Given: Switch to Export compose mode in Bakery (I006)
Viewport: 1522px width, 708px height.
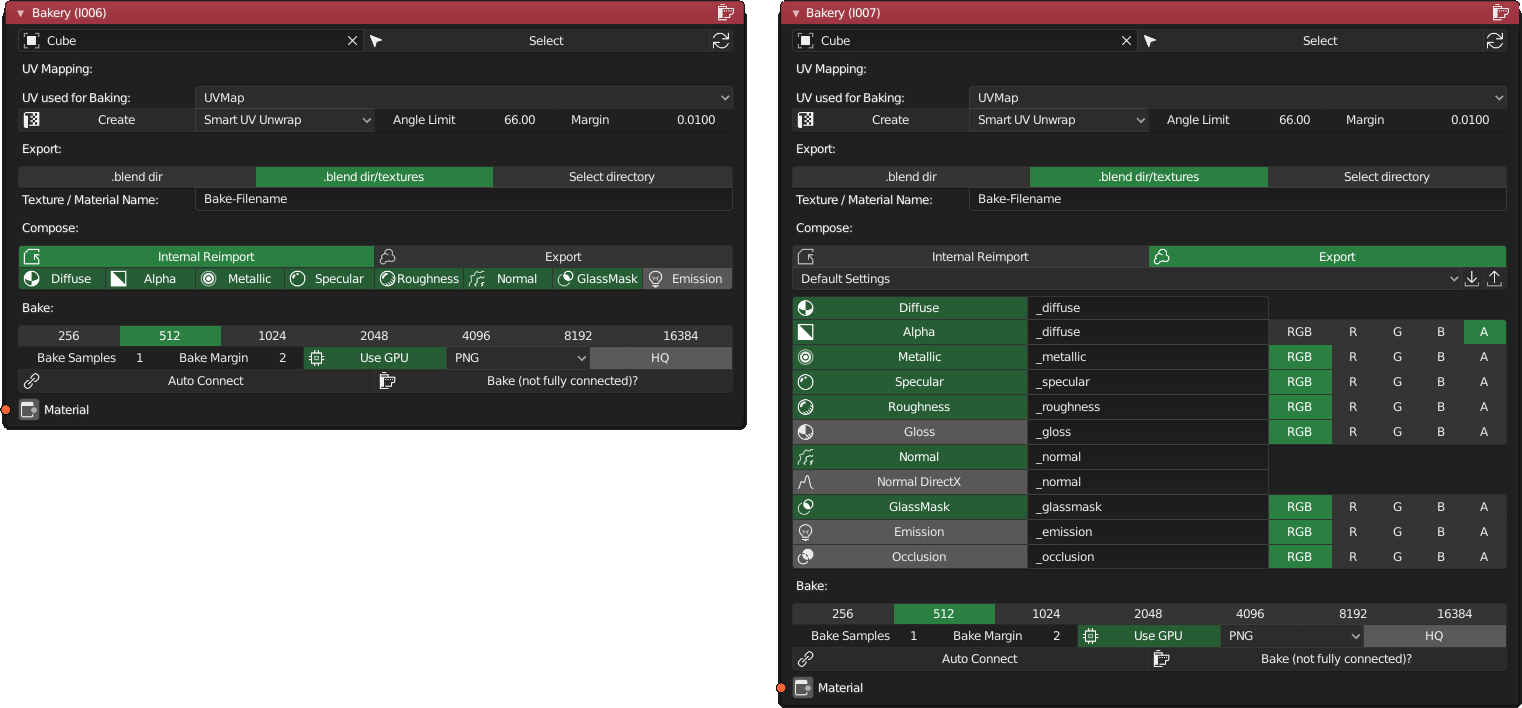Looking at the screenshot, I should click(553, 257).
